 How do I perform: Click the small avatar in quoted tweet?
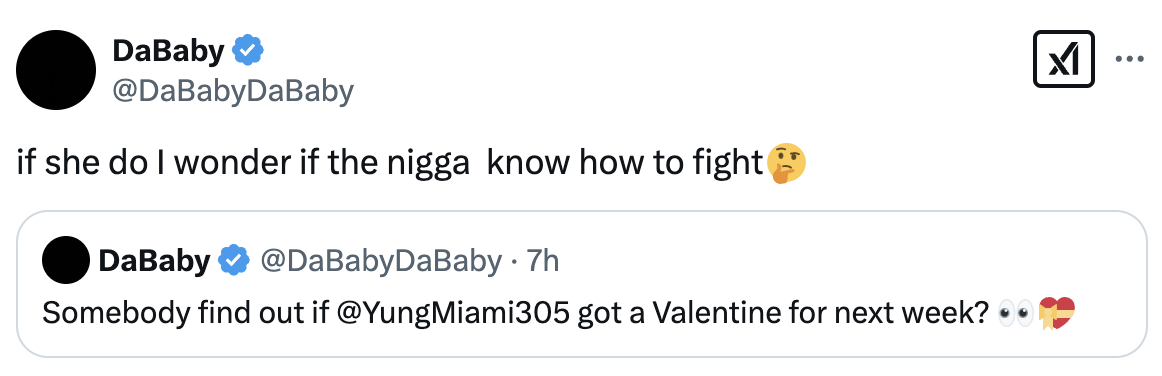[x=66, y=260]
